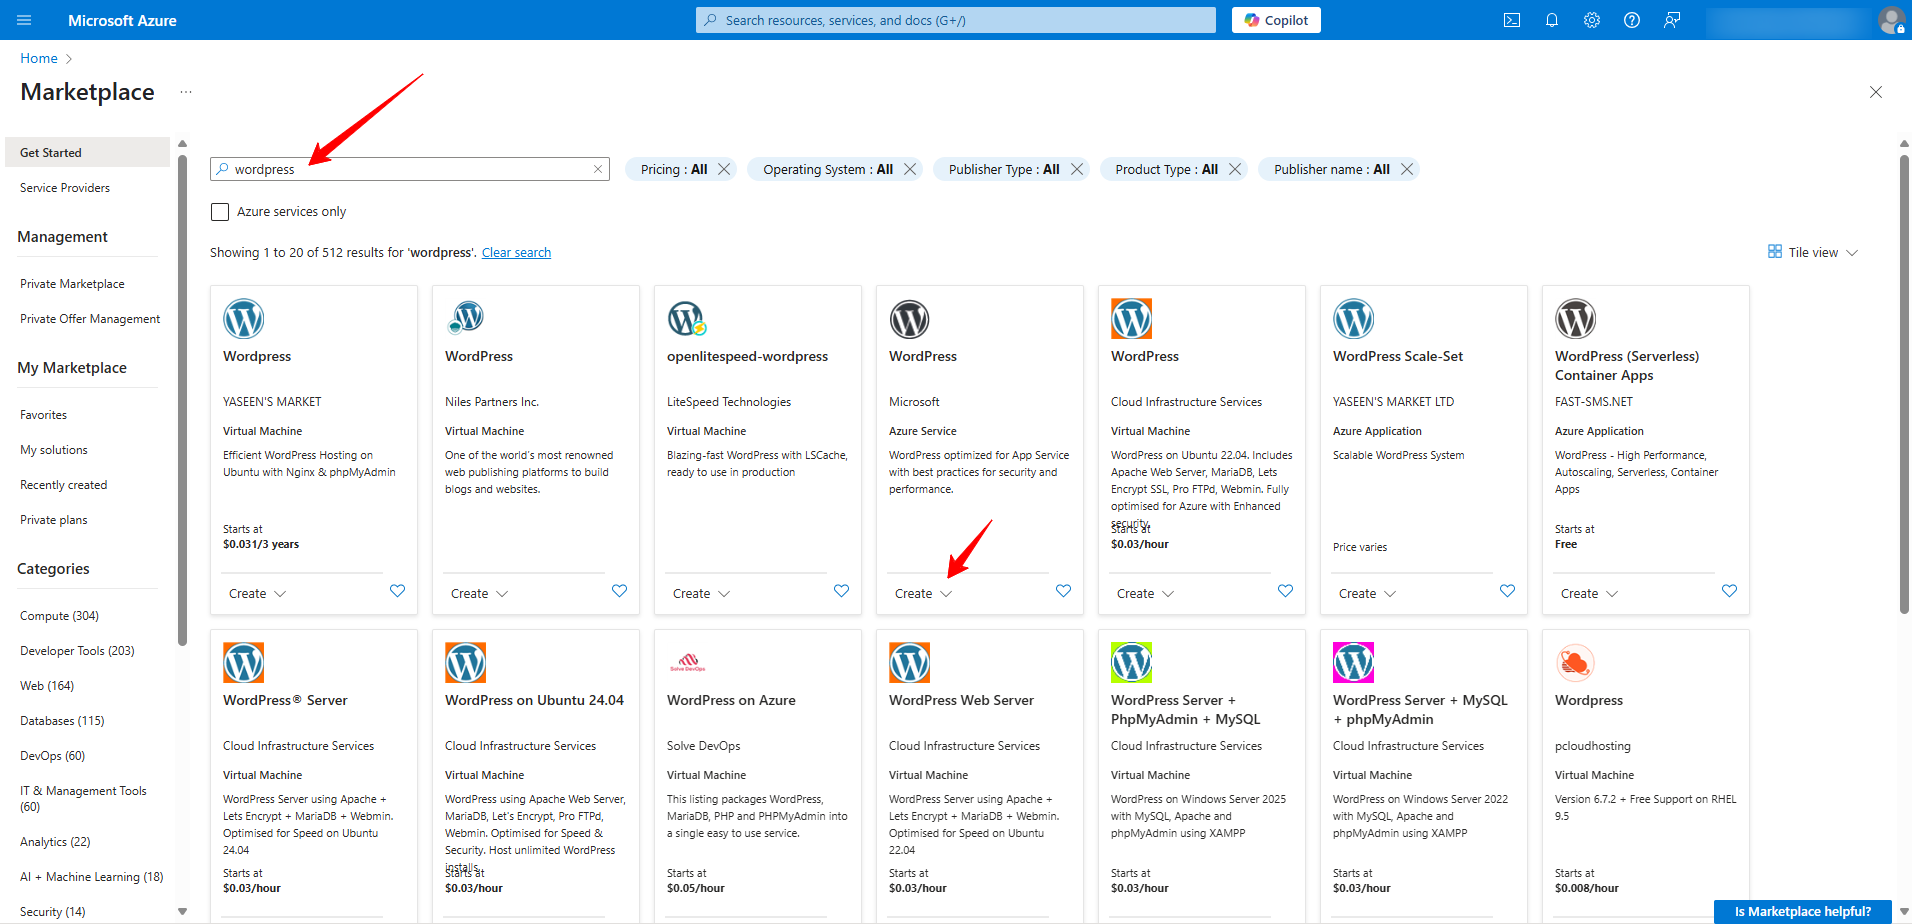Image resolution: width=1912 pixels, height=924 pixels.
Task: Close the Marketplace blade
Action: [1876, 92]
